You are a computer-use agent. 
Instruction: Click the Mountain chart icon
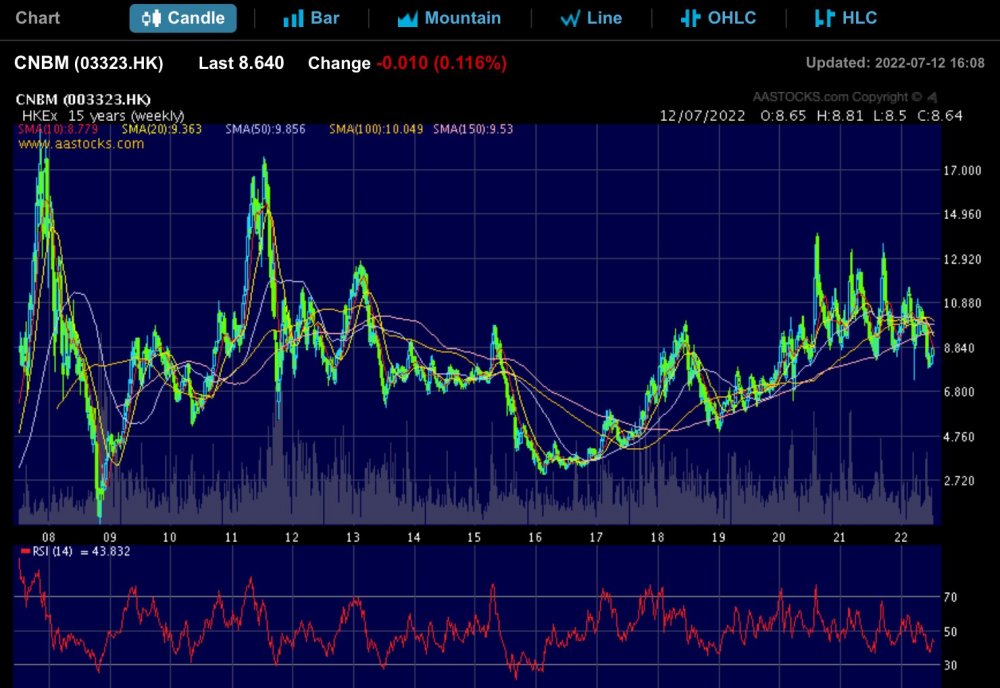coord(406,17)
